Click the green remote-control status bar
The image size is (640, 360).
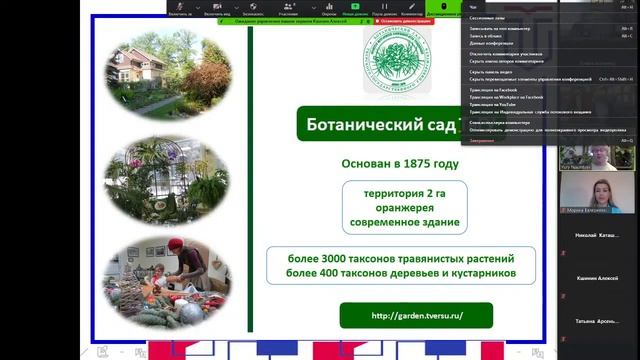click(295, 21)
